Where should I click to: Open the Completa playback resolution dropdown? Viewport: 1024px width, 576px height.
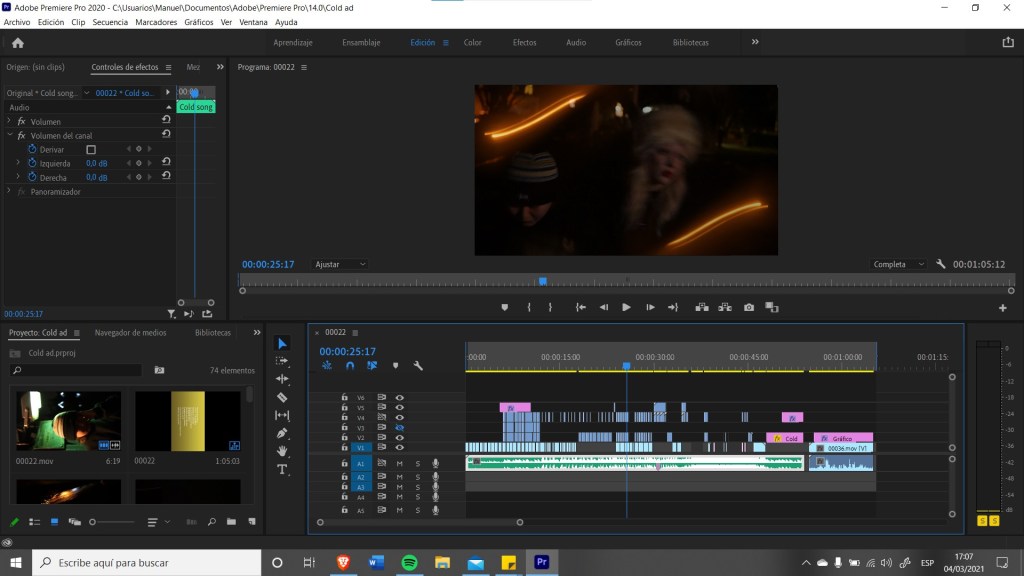[x=898, y=264]
